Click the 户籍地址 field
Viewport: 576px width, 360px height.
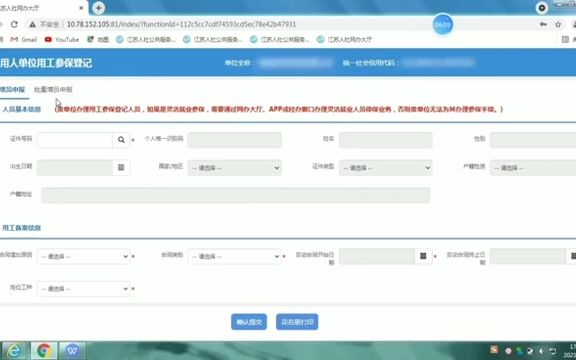pyautogui.click(x=235, y=195)
